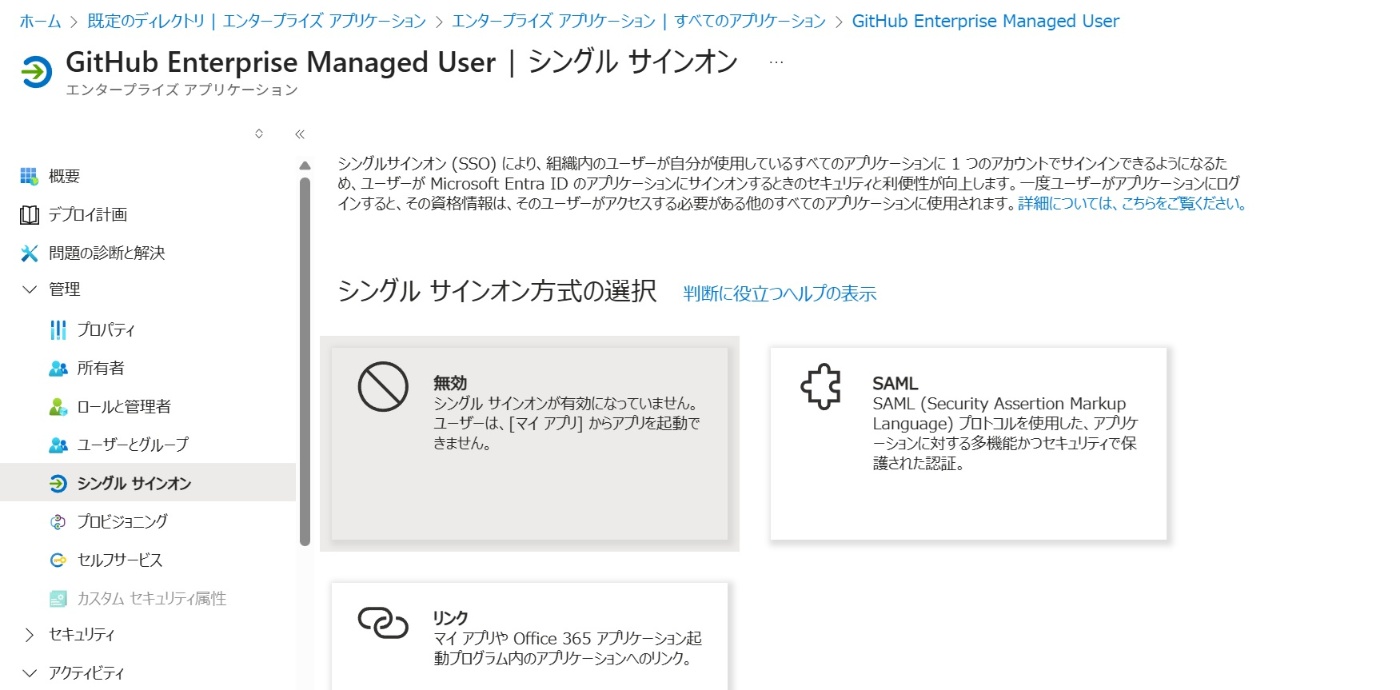Click the sidebar vertical scrollbar thumb
This screenshot has height=690, width=1400.
305,362
